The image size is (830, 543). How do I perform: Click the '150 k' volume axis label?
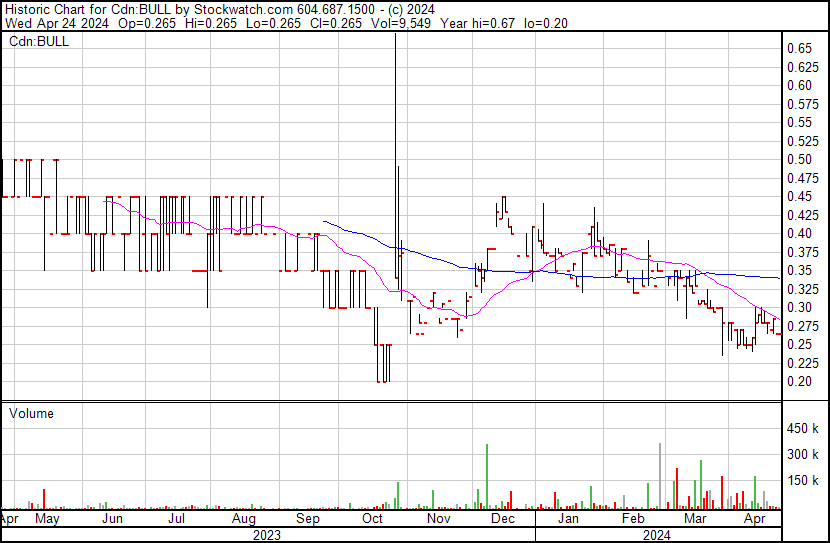(x=803, y=481)
